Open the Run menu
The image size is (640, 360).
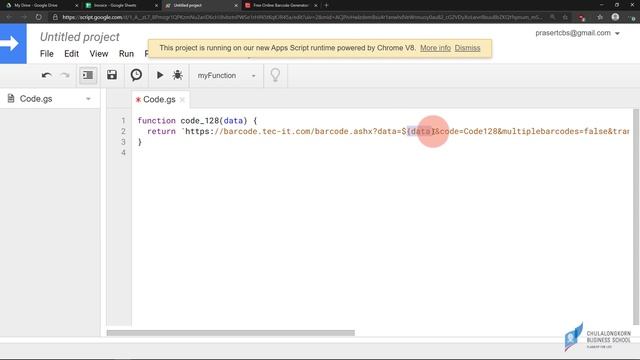pyautogui.click(x=126, y=54)
